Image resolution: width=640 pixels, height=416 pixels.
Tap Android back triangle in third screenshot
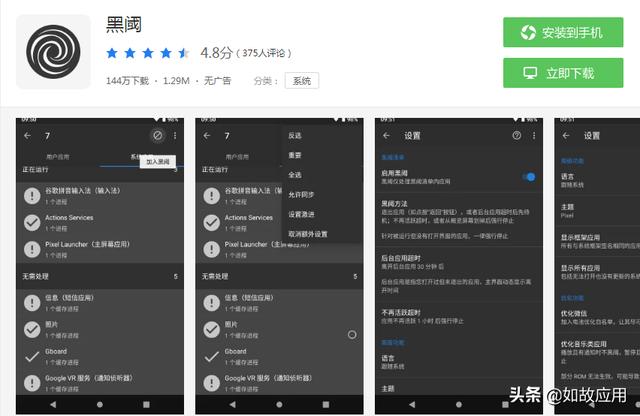(412, 405)
